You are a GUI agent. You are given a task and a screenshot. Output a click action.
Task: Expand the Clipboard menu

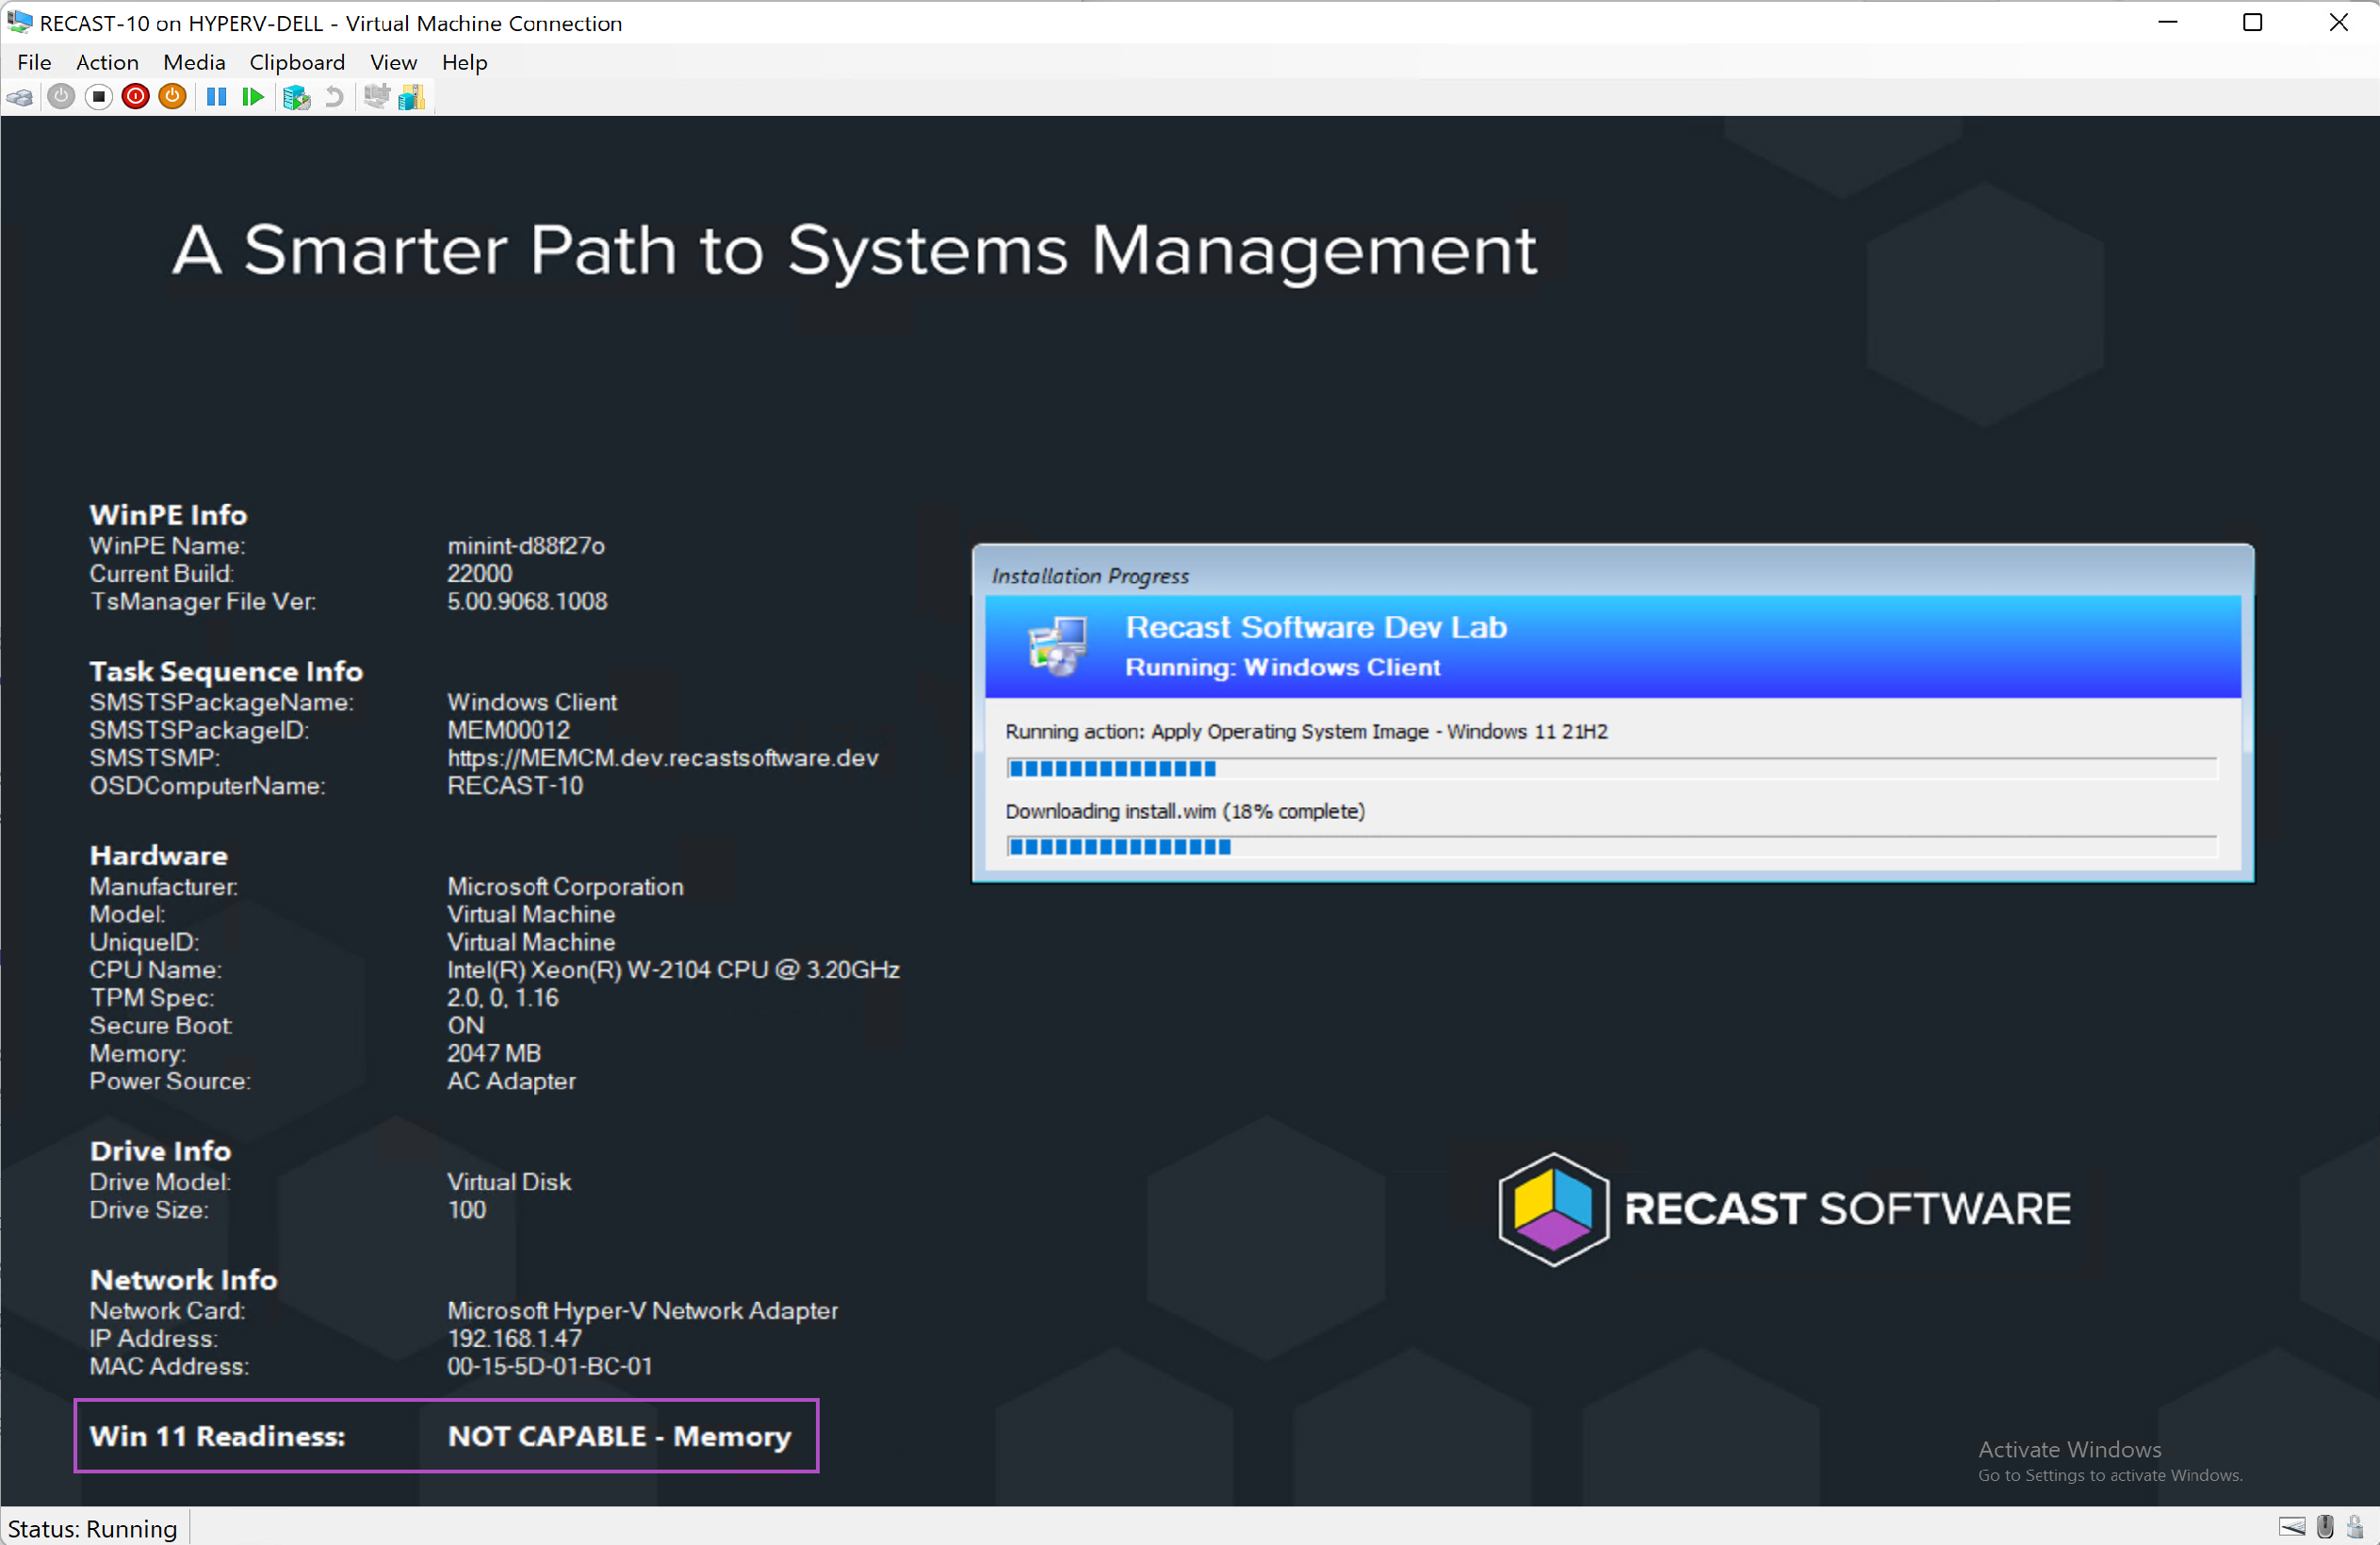coord(297,62)
